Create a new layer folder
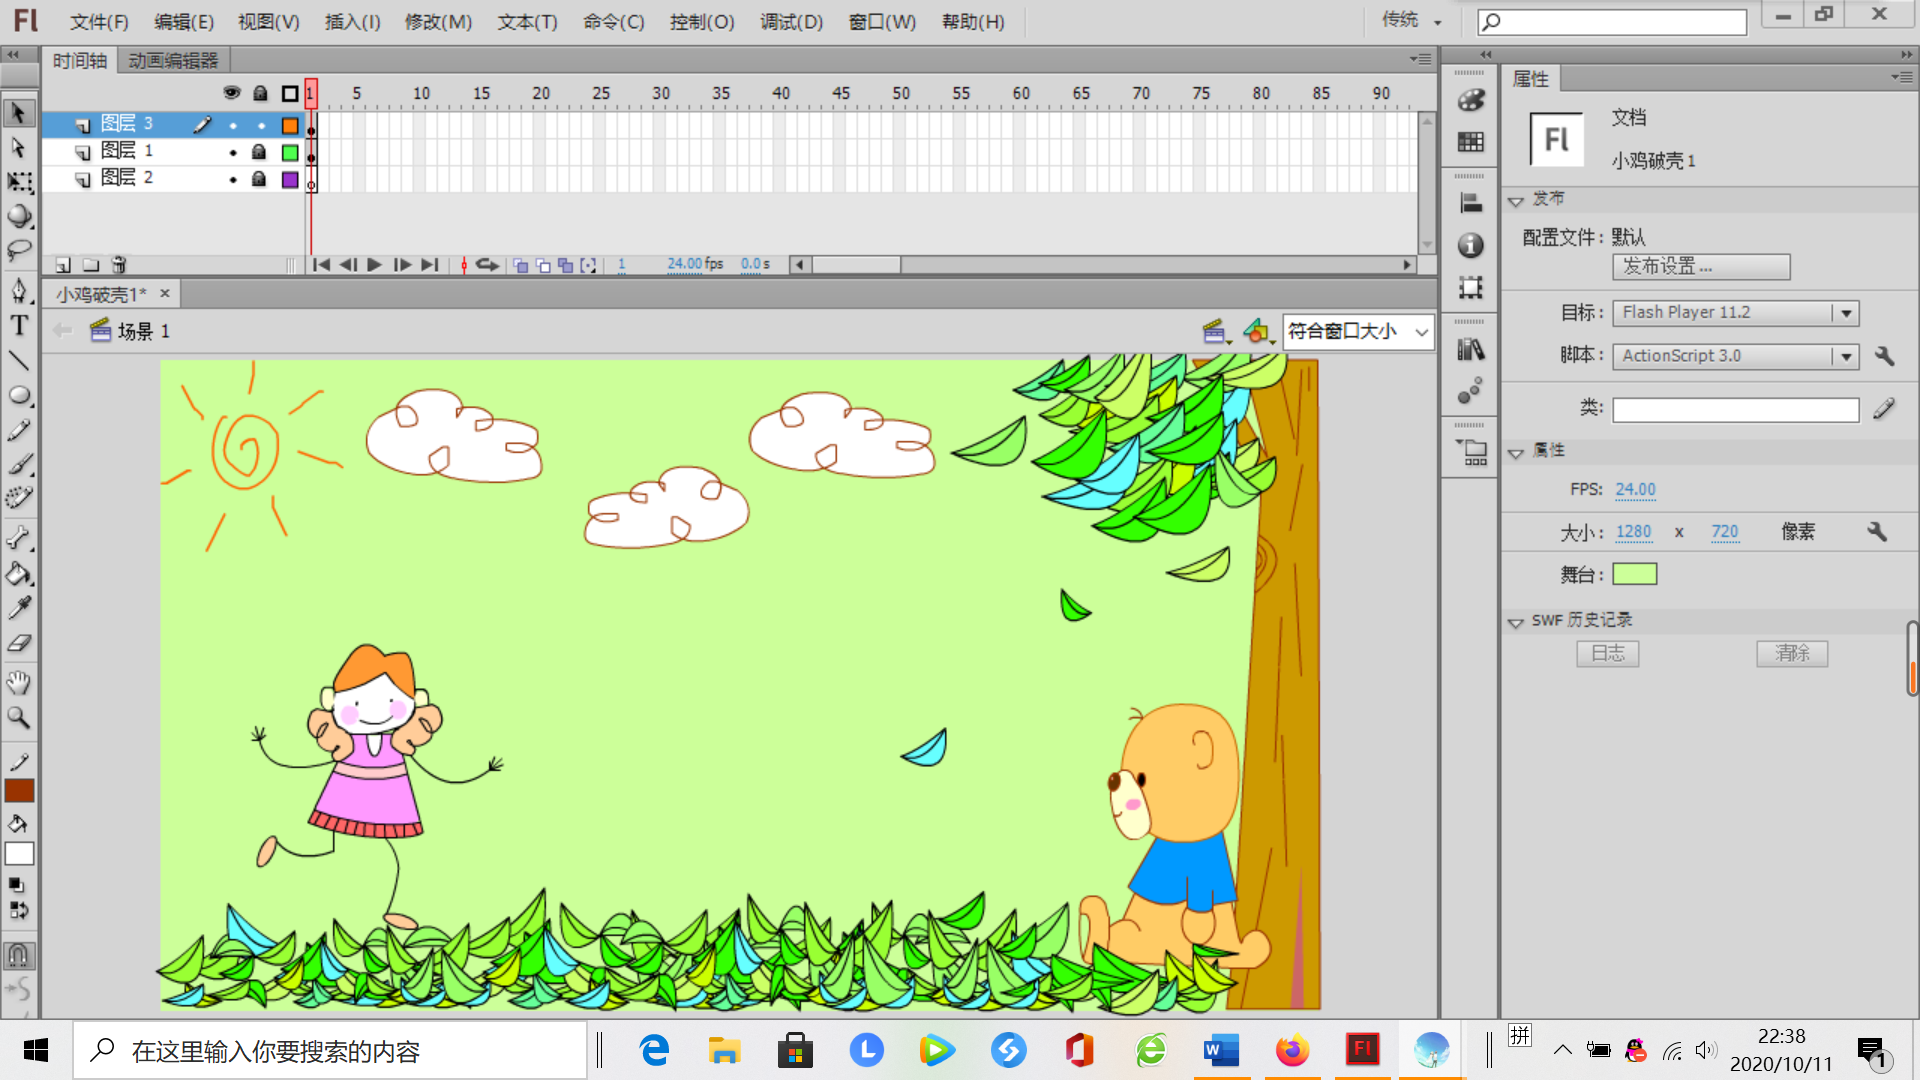 point(91,265)
